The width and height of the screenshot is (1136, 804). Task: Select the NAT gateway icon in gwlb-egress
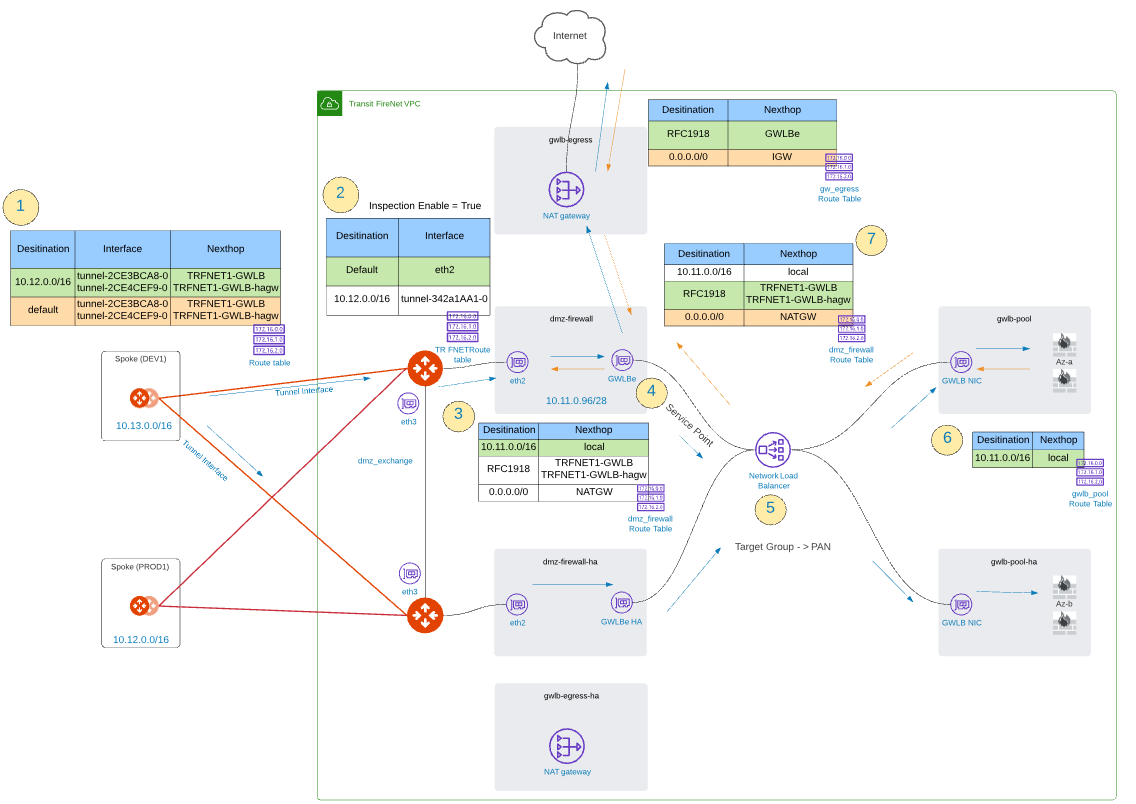566,189
